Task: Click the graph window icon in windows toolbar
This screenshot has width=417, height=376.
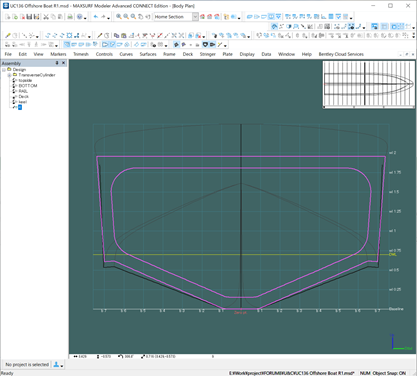Action: pos(324,17)
